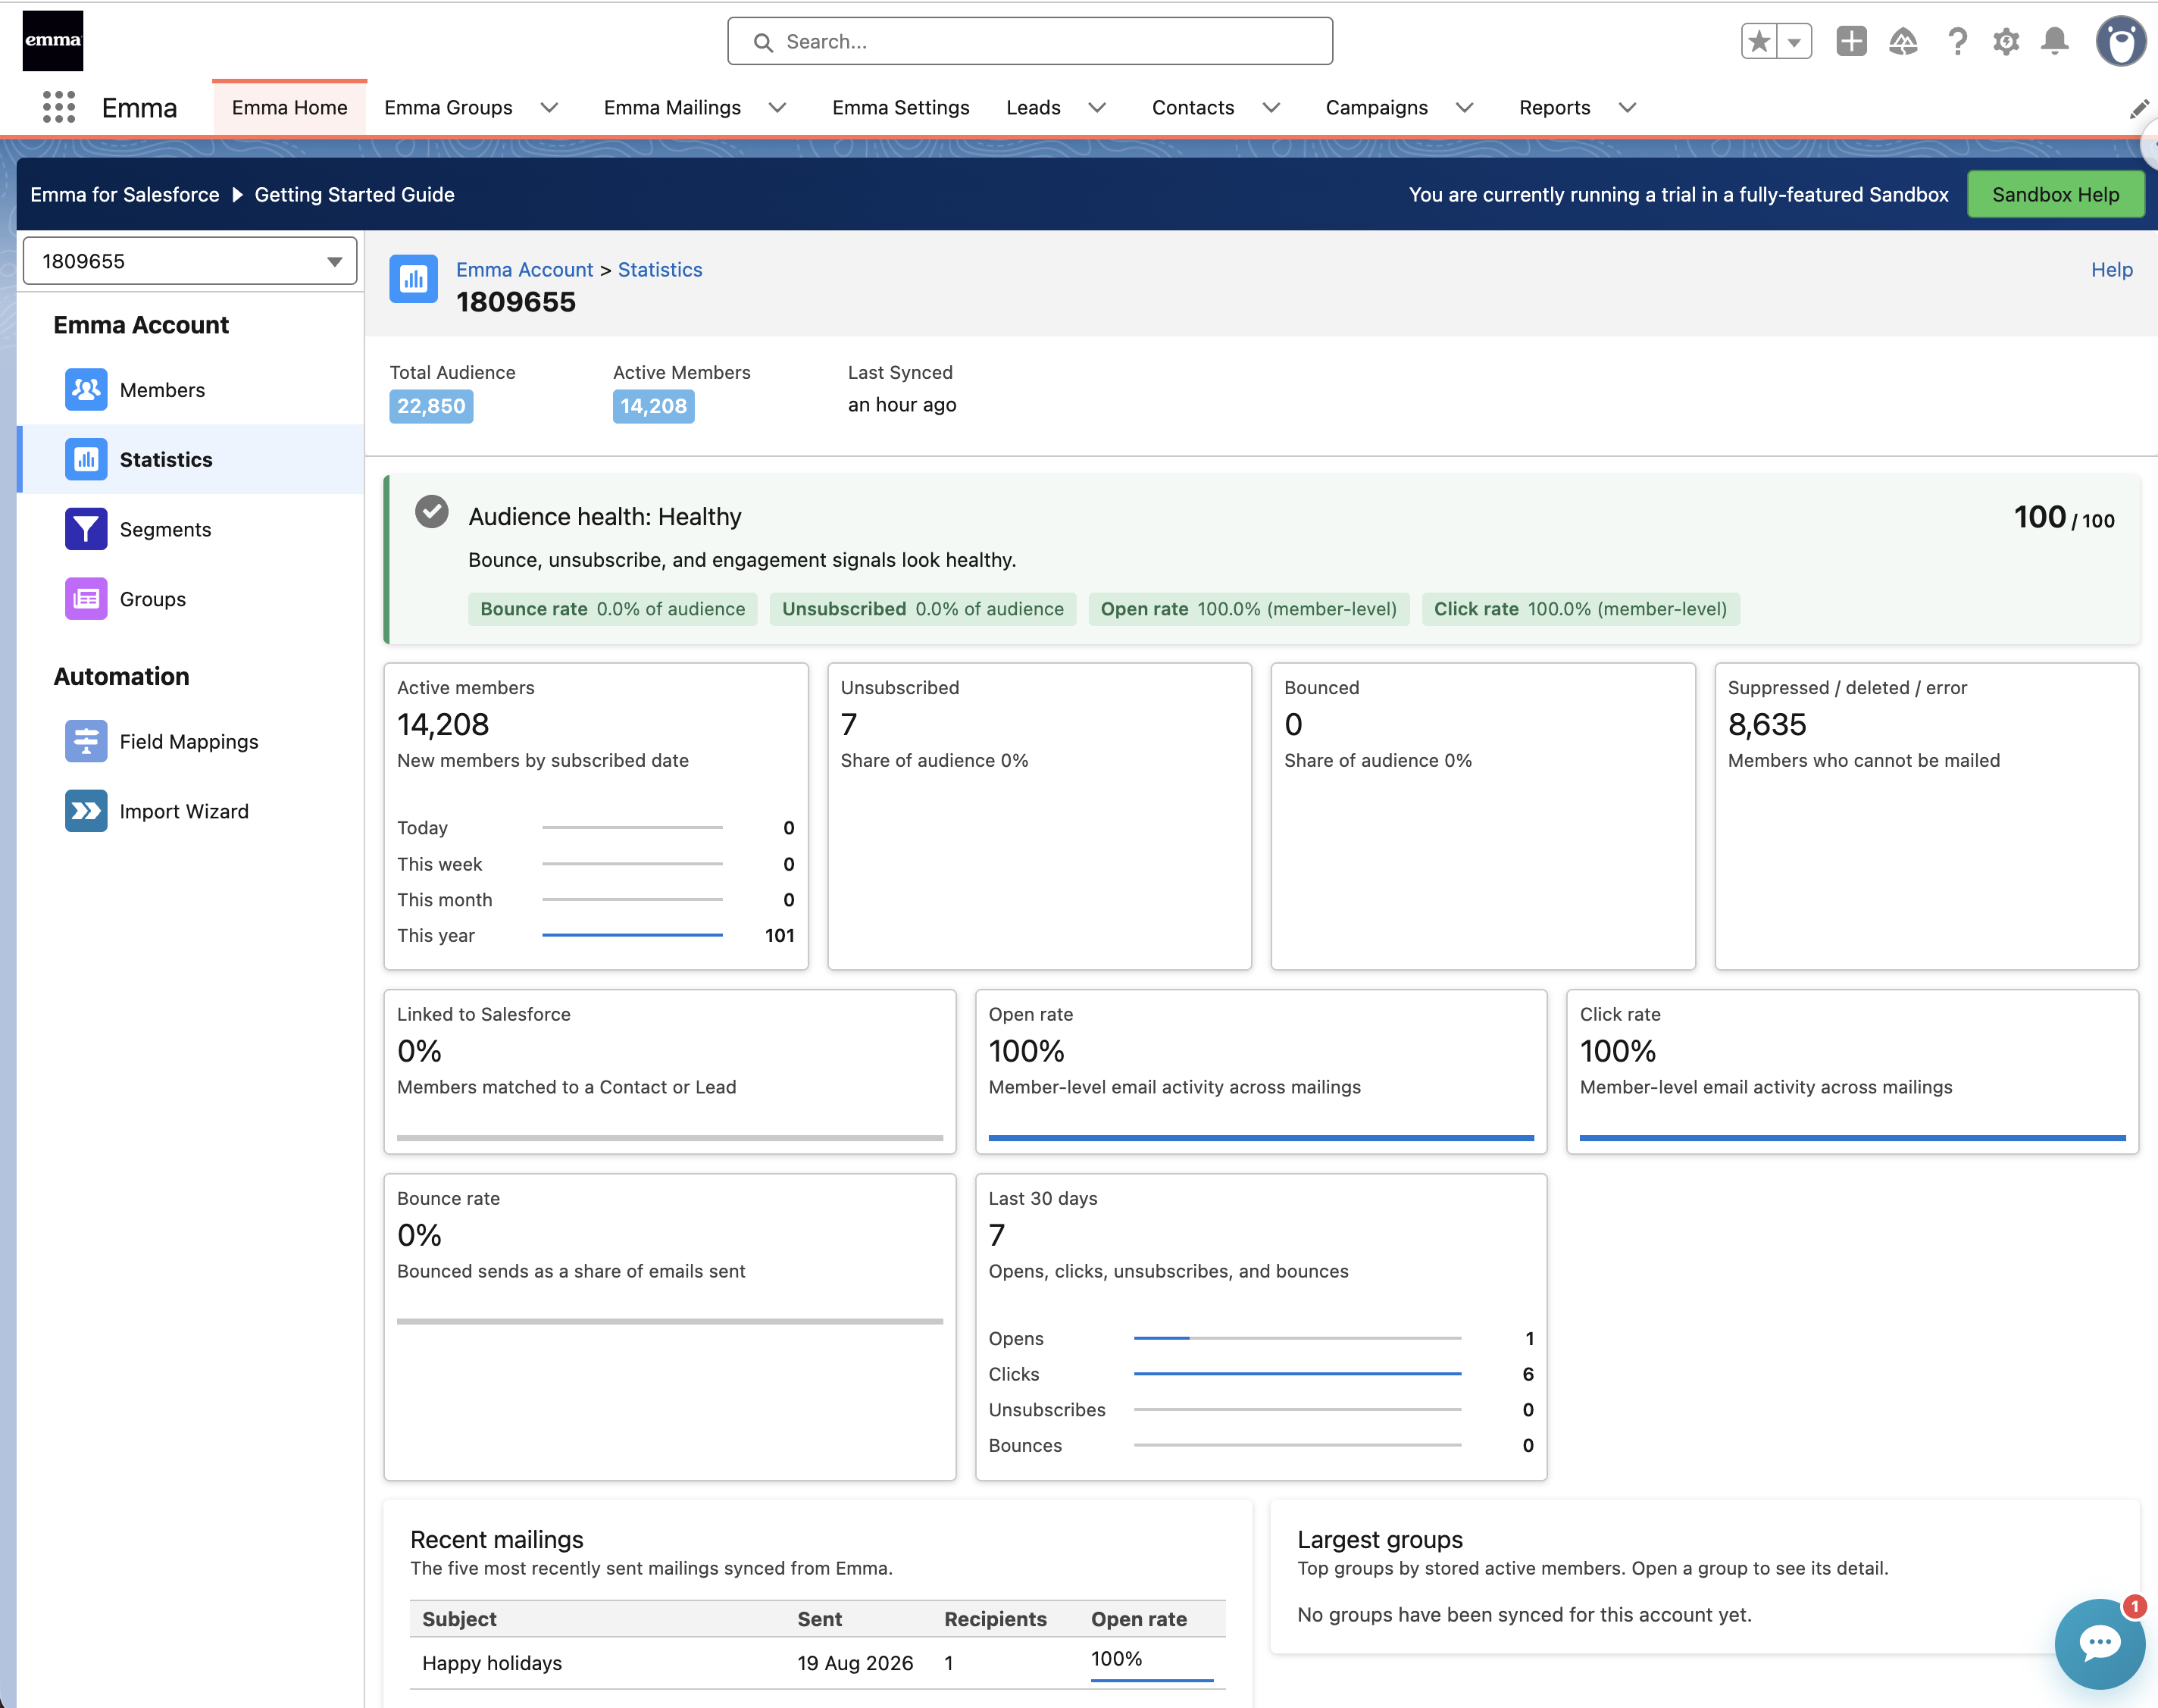Open the Notifications bell icon
2158x1708 pixels.
[2055, 41]
